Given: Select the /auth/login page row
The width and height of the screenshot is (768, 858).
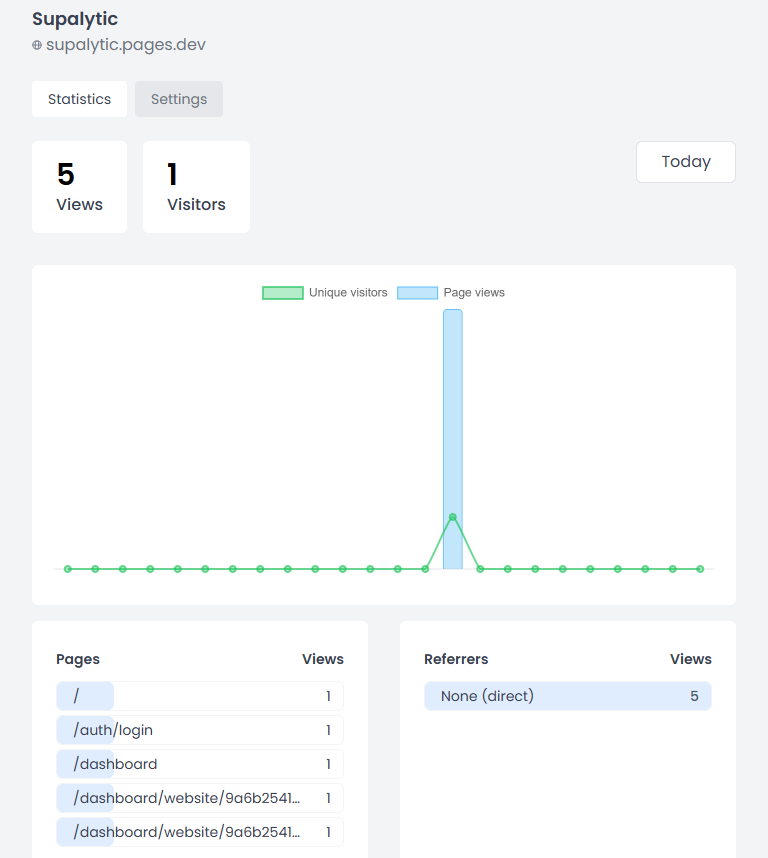Looking at the screenshot, I should [200, 730].
